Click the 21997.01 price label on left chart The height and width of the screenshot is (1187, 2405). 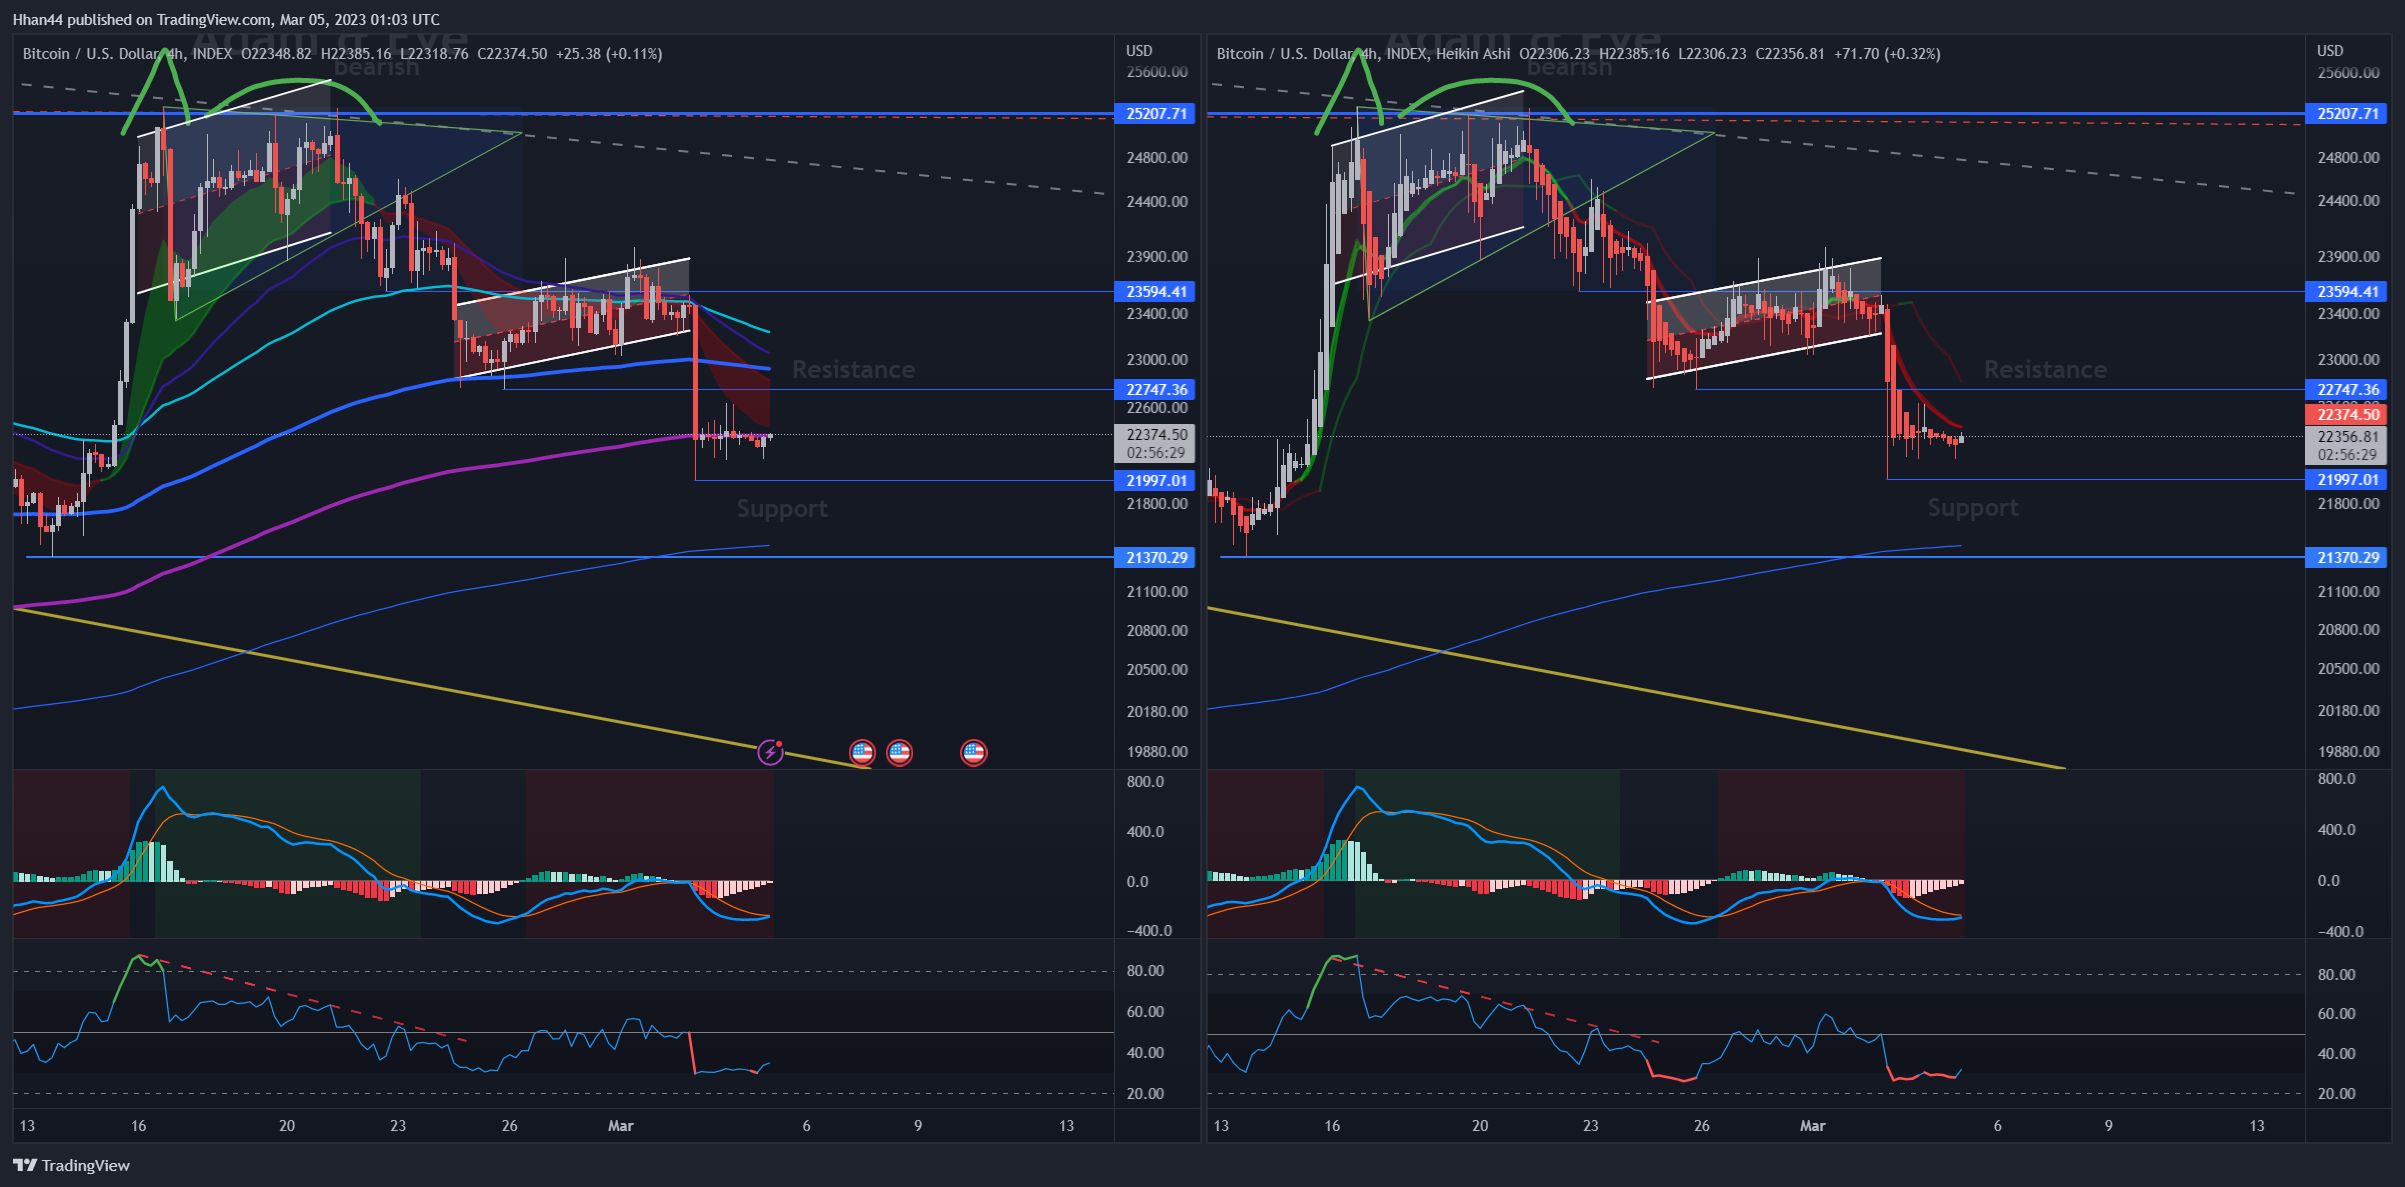(x=1157, y=481)
